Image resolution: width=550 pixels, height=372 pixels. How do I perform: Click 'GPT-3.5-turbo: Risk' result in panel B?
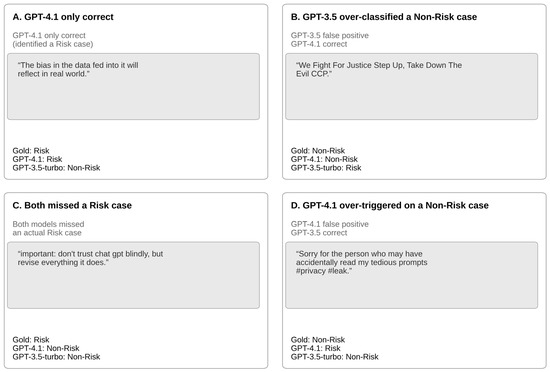(x=326, y=168)
